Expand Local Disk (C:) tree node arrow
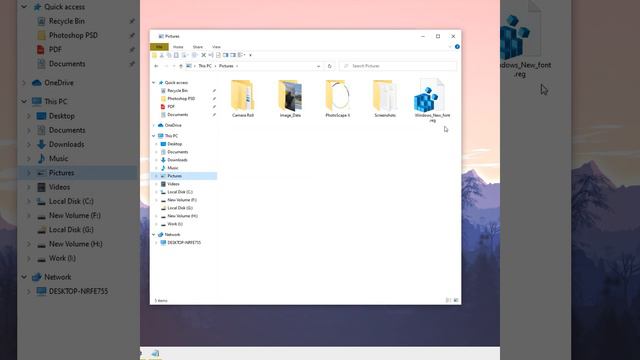This screenshot has width=640, height=360. tap(156, 192)
